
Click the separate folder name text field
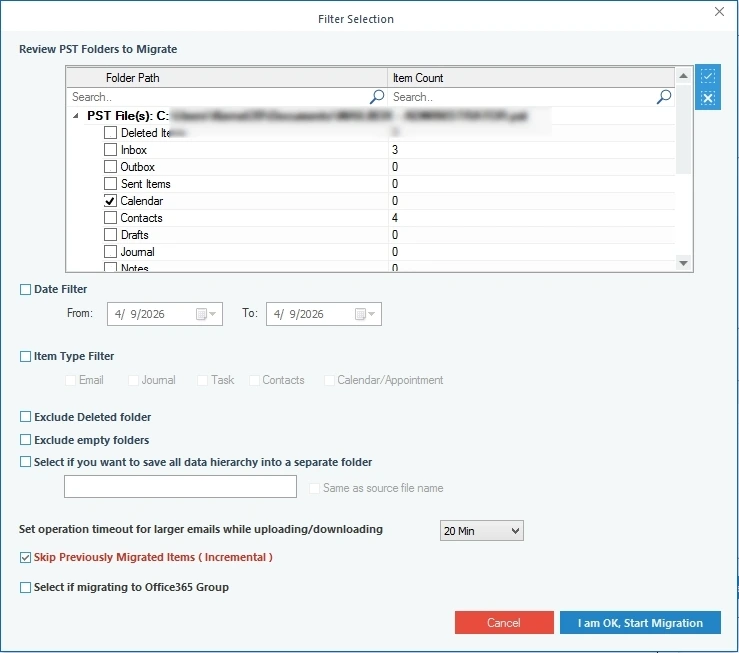pos(180,487)
